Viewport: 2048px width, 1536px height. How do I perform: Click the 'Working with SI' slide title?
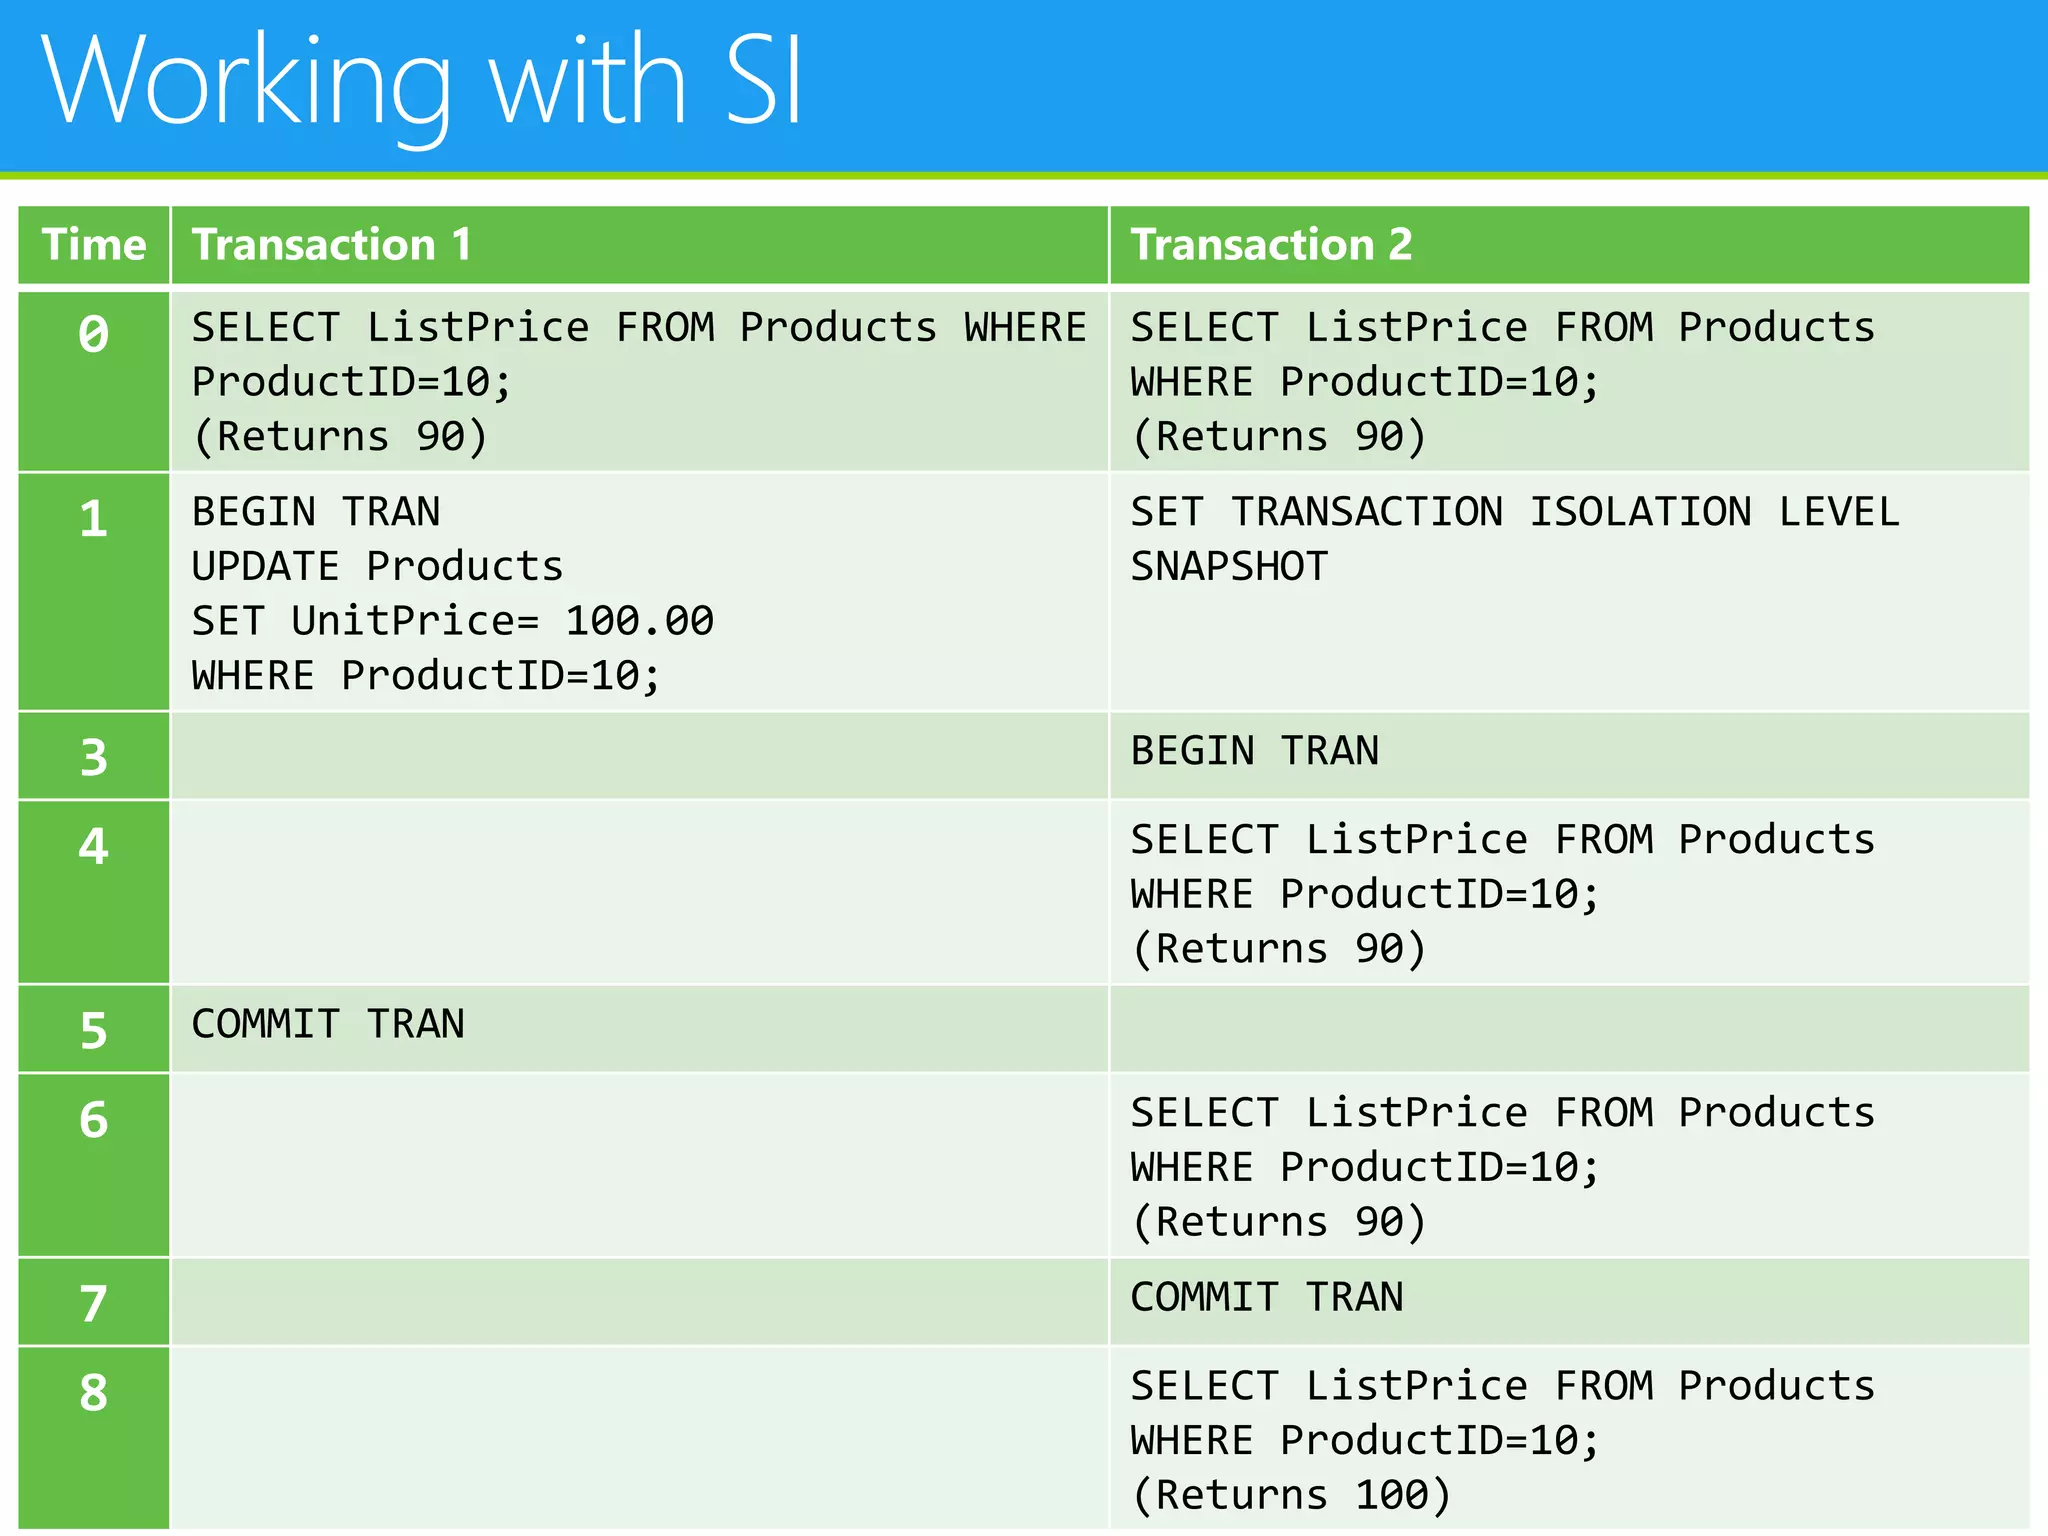[x=421, y=82]
